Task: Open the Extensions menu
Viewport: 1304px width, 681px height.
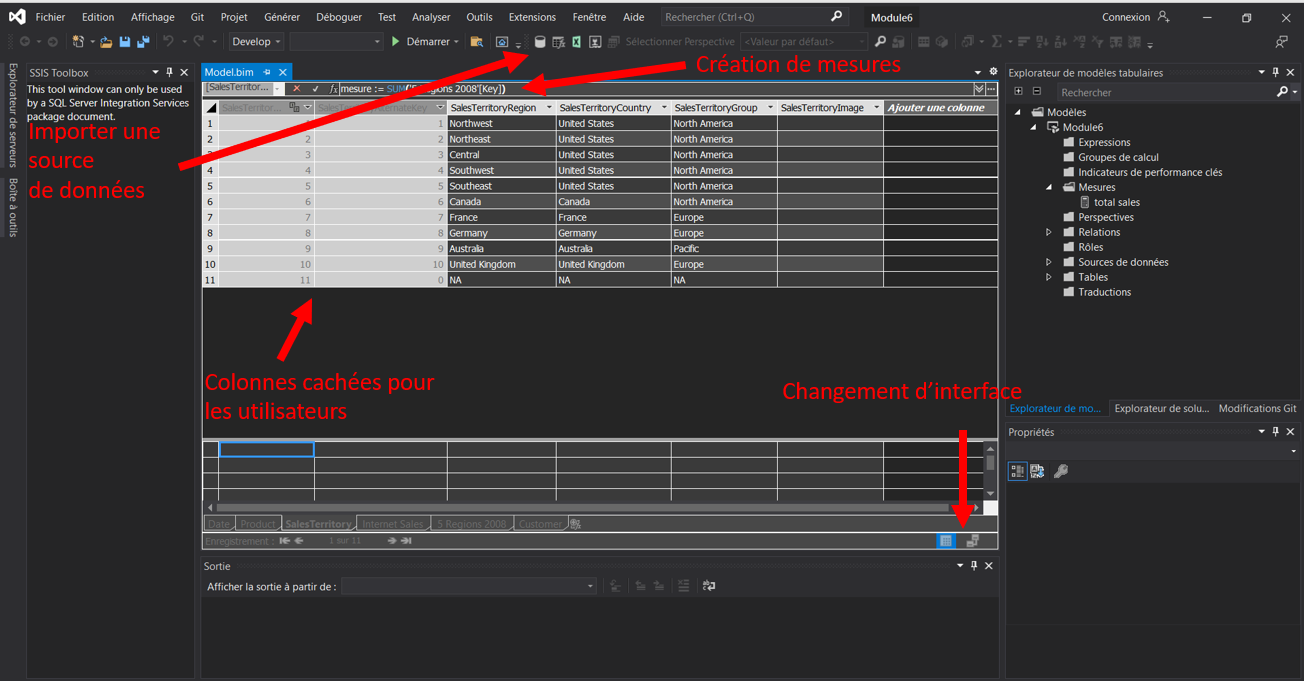Action: [531, 17]
